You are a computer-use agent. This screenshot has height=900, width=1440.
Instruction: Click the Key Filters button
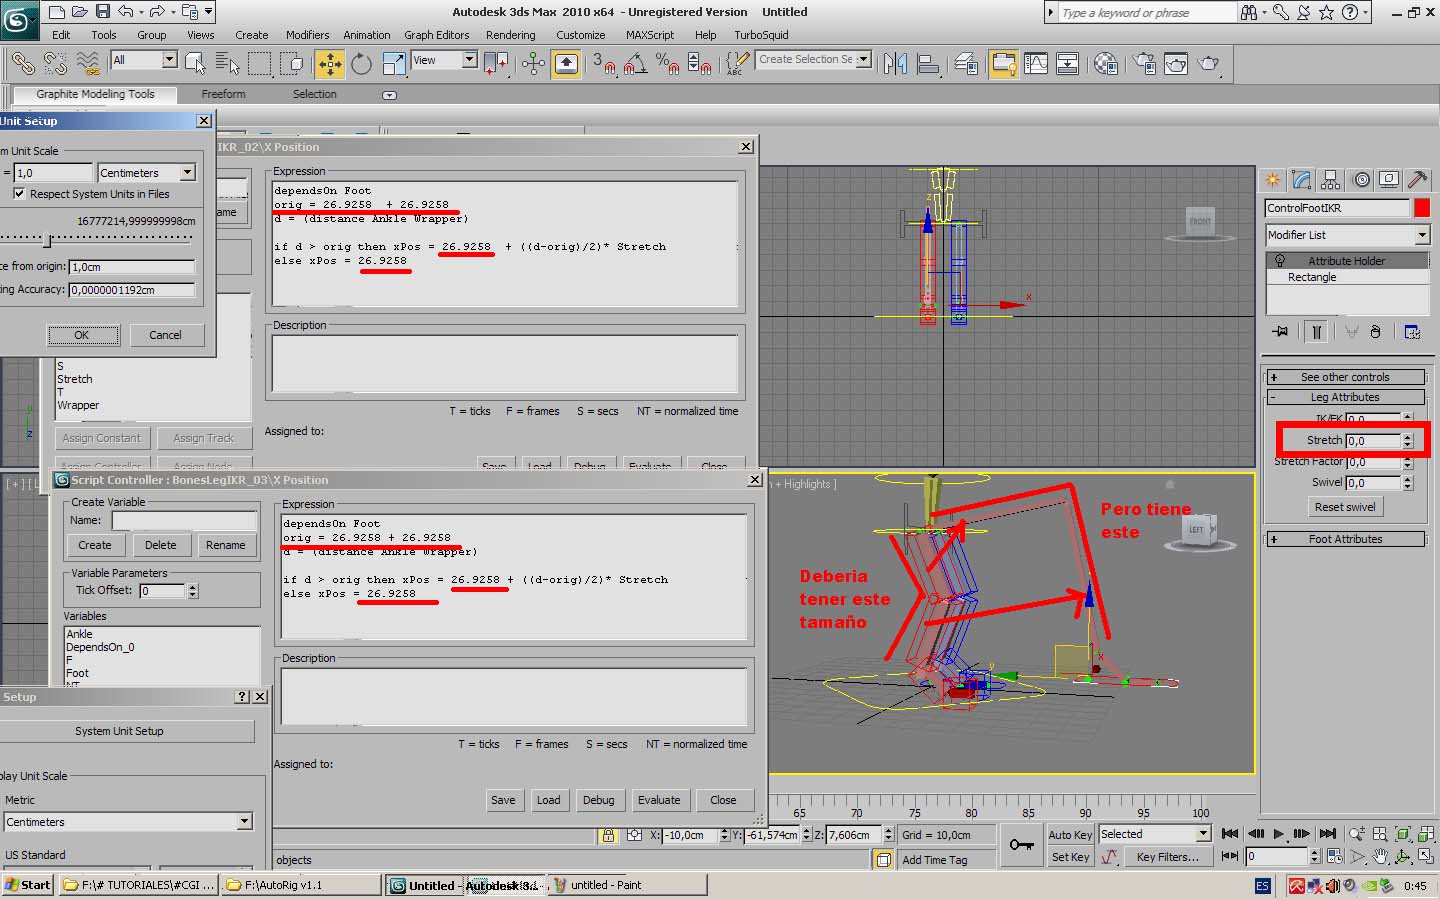click(1168, 857)
